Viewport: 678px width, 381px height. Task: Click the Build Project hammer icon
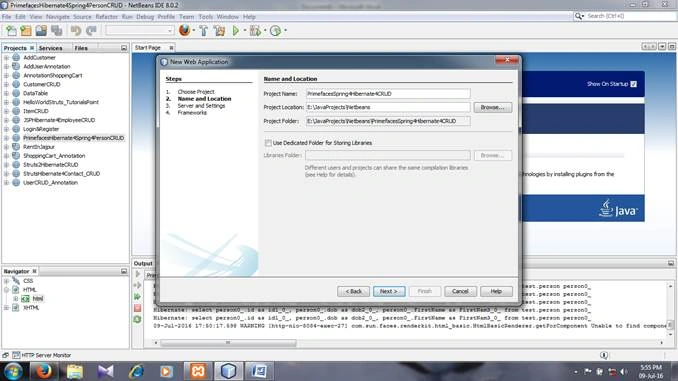coord(204,31)
